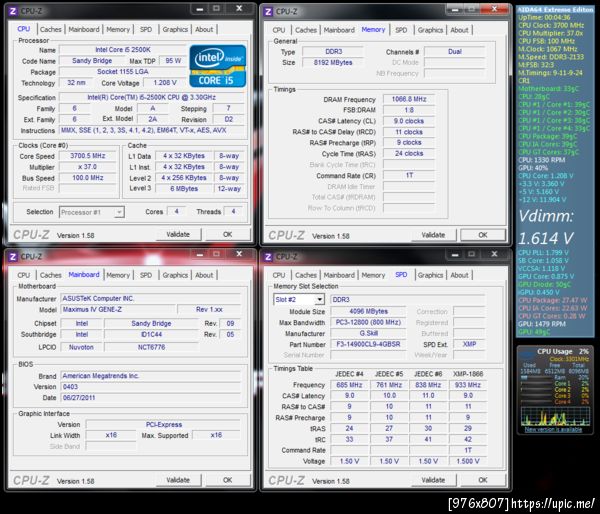Screen dimensions: 600x514
Task: Switch to CPU tab in SPD window
Action: 279,275
